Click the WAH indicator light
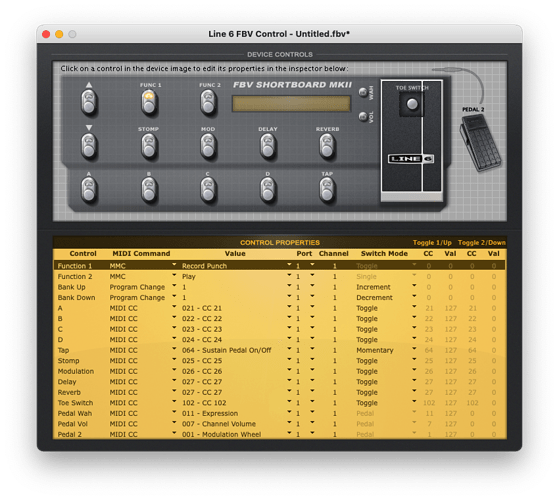This screenshot has width=559, height=500. (363, 92)
